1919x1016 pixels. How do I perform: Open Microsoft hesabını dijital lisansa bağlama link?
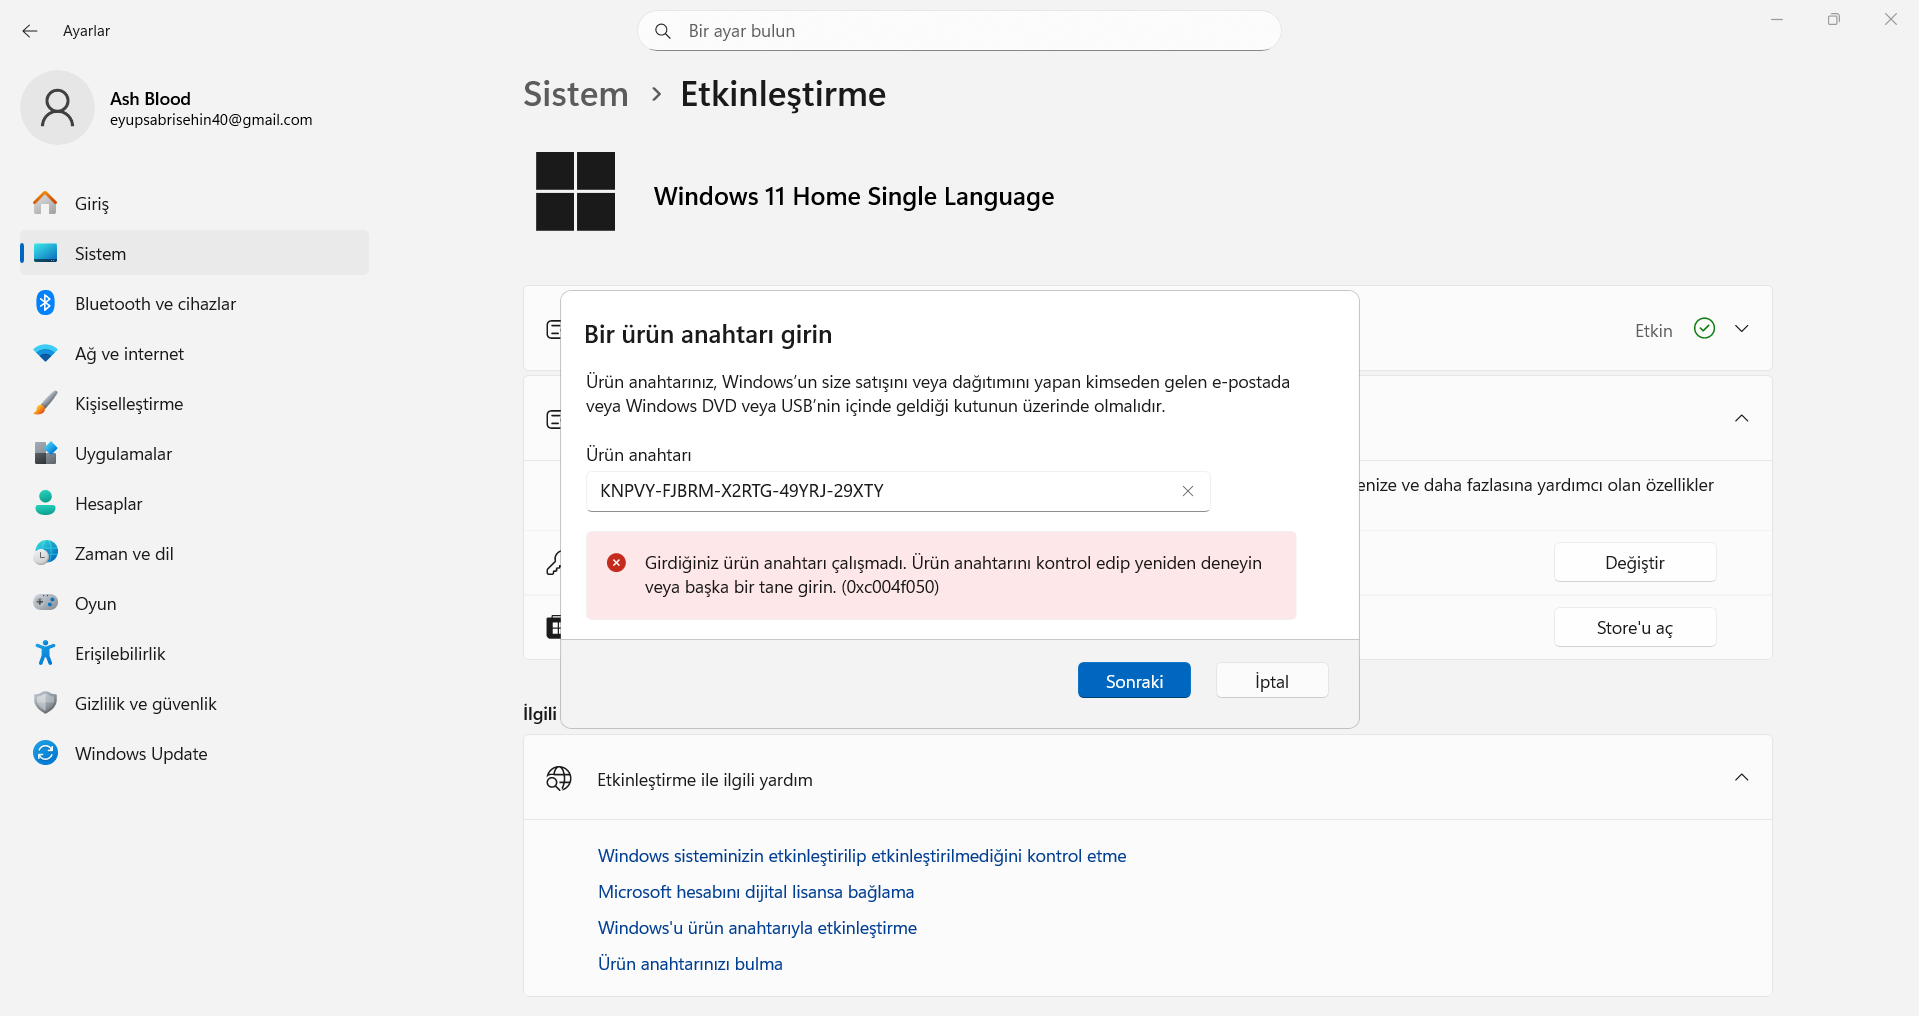[x=756, y=892]
